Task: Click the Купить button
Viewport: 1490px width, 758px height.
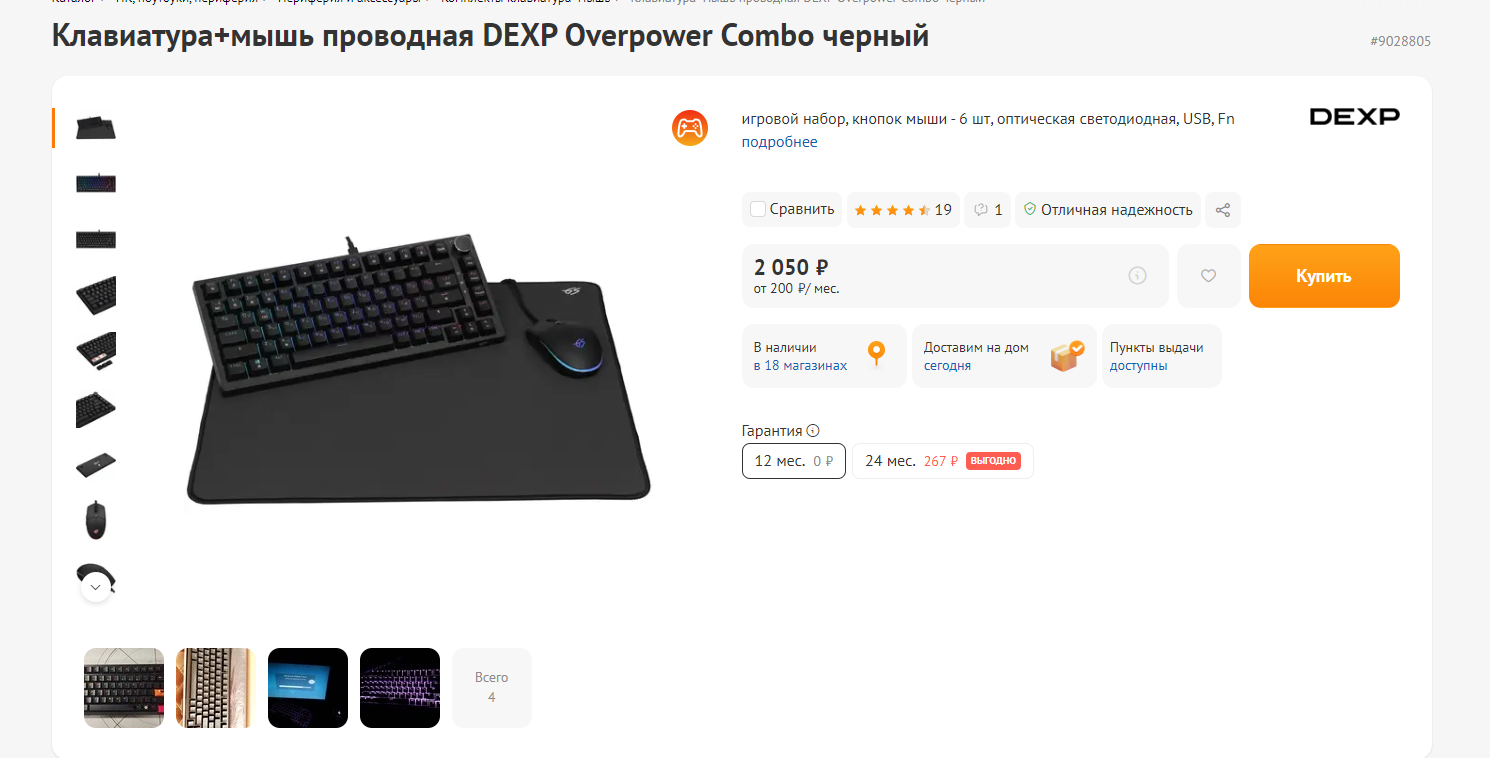Action: tap(1324, 276)
